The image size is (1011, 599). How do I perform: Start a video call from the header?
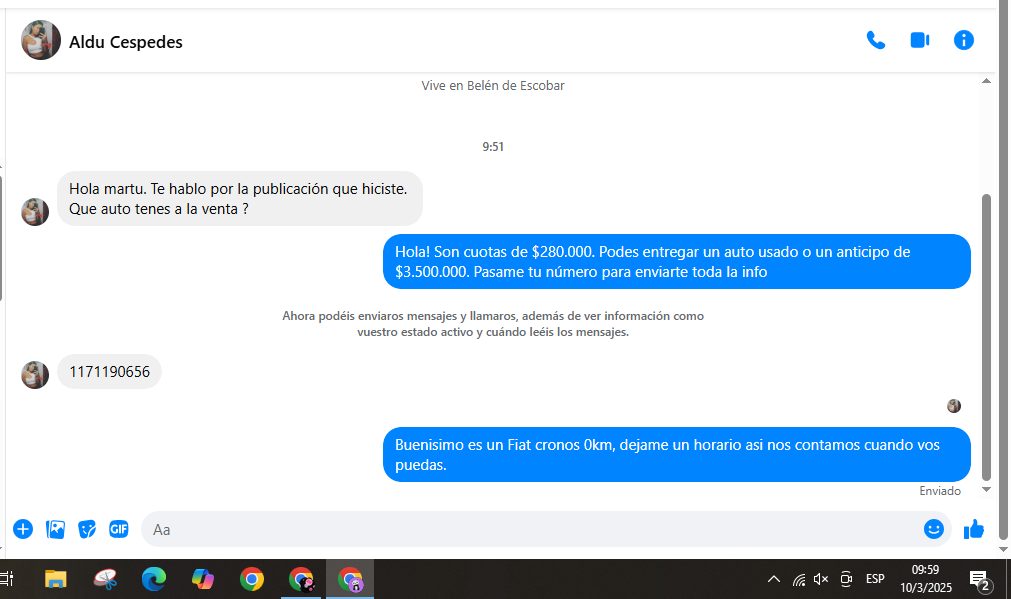(919, 41)
